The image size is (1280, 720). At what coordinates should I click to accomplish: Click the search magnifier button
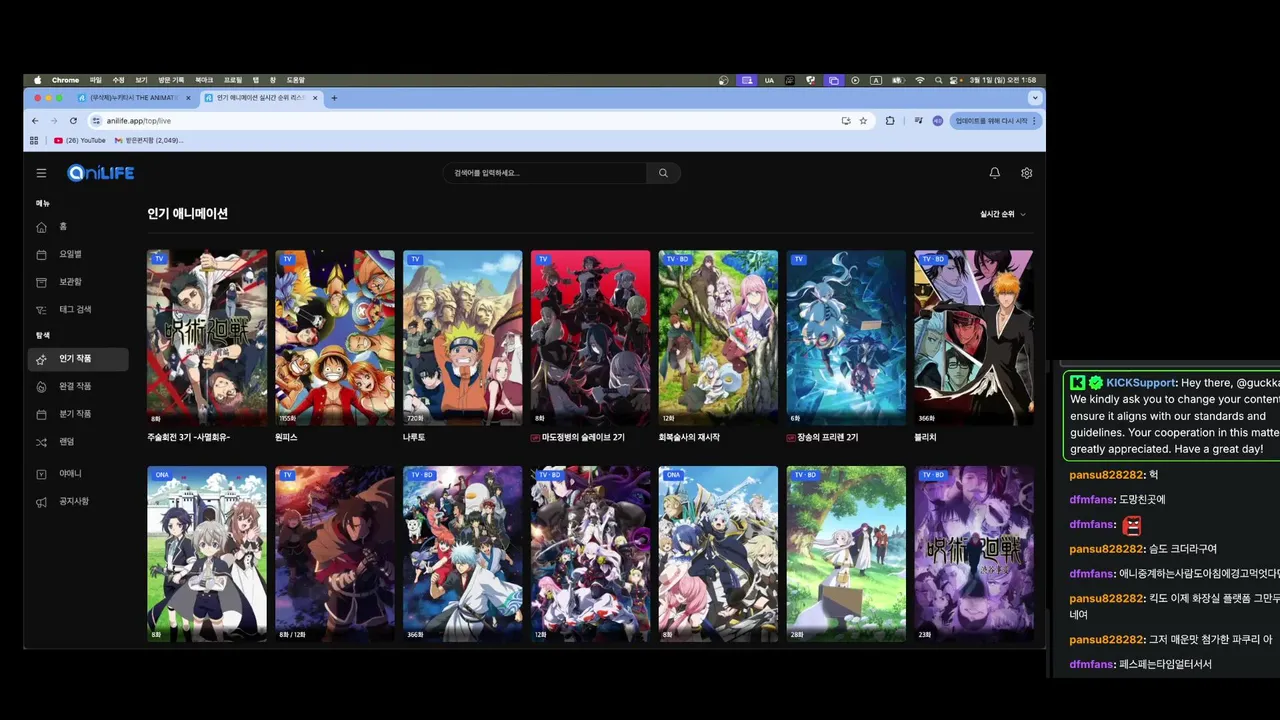(663, 173)
